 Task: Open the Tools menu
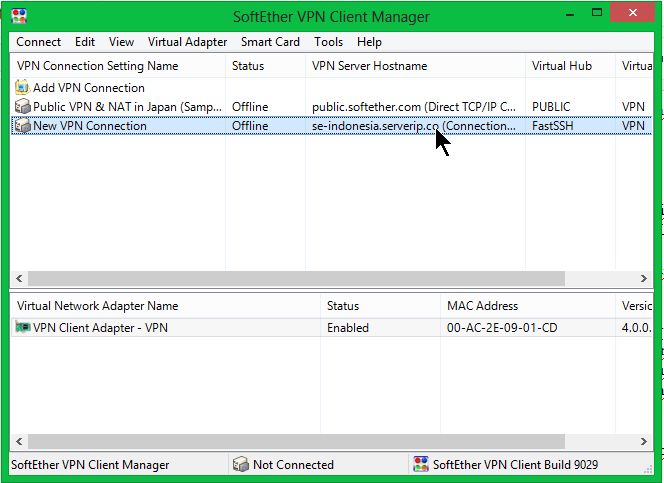pos(328,42)
